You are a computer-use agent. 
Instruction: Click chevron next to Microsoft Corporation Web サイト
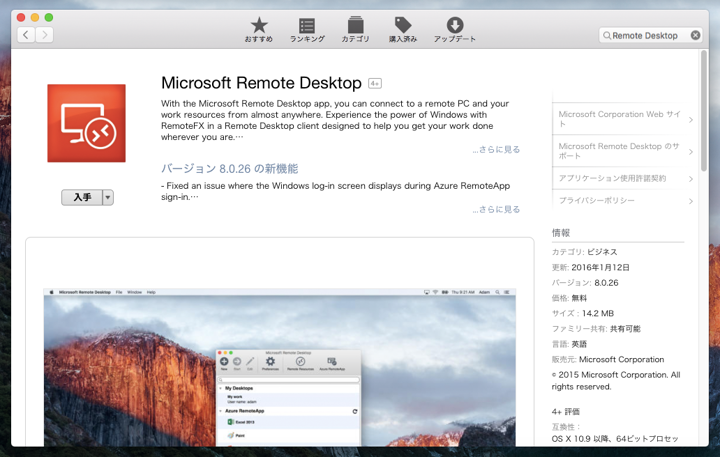coord(691,120)
